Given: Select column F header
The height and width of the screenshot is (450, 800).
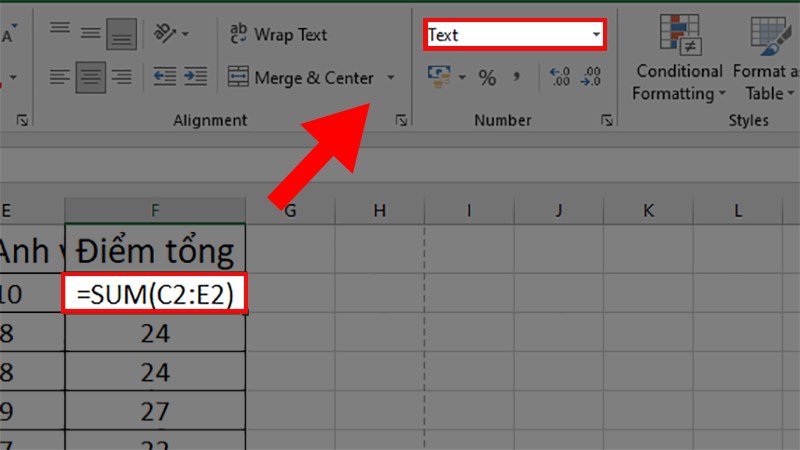Looking at the screenshot, I should 155,210.
